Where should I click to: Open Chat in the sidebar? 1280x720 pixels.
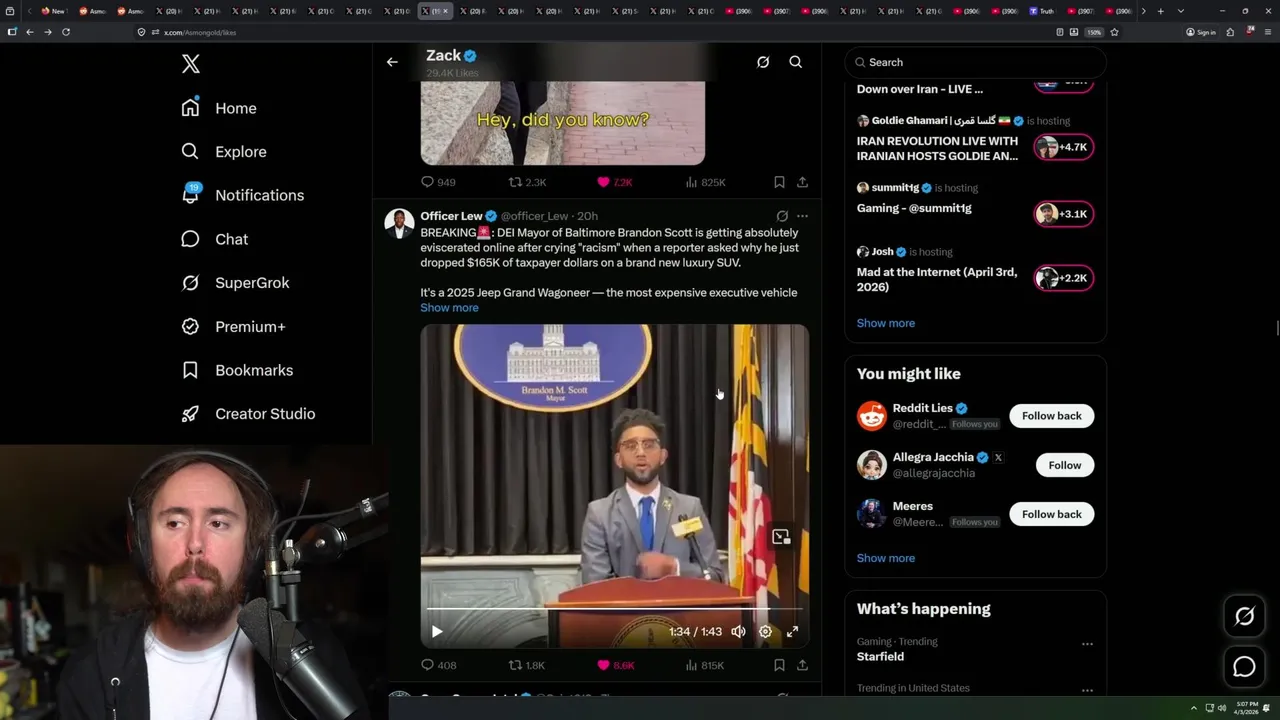coord(214,239)
